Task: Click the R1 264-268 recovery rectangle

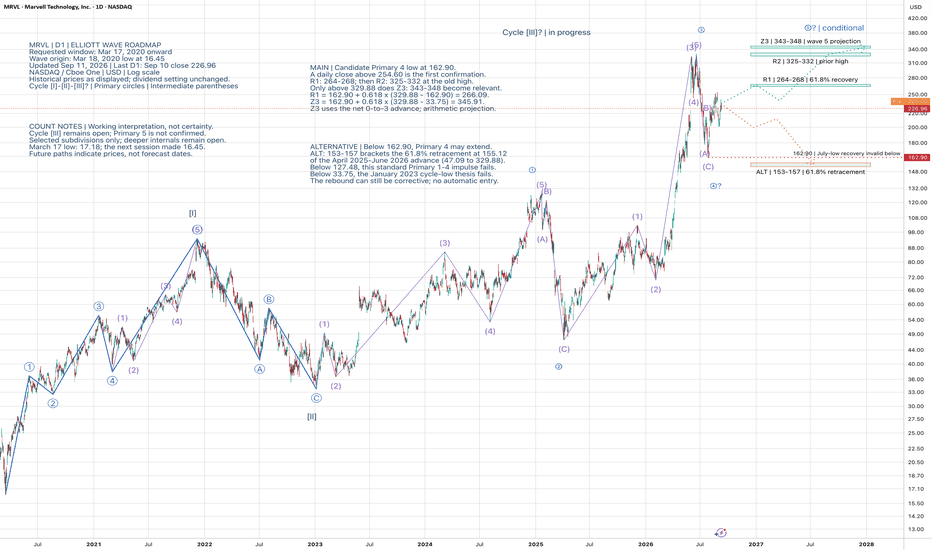Action: click(x=810, y=86)
